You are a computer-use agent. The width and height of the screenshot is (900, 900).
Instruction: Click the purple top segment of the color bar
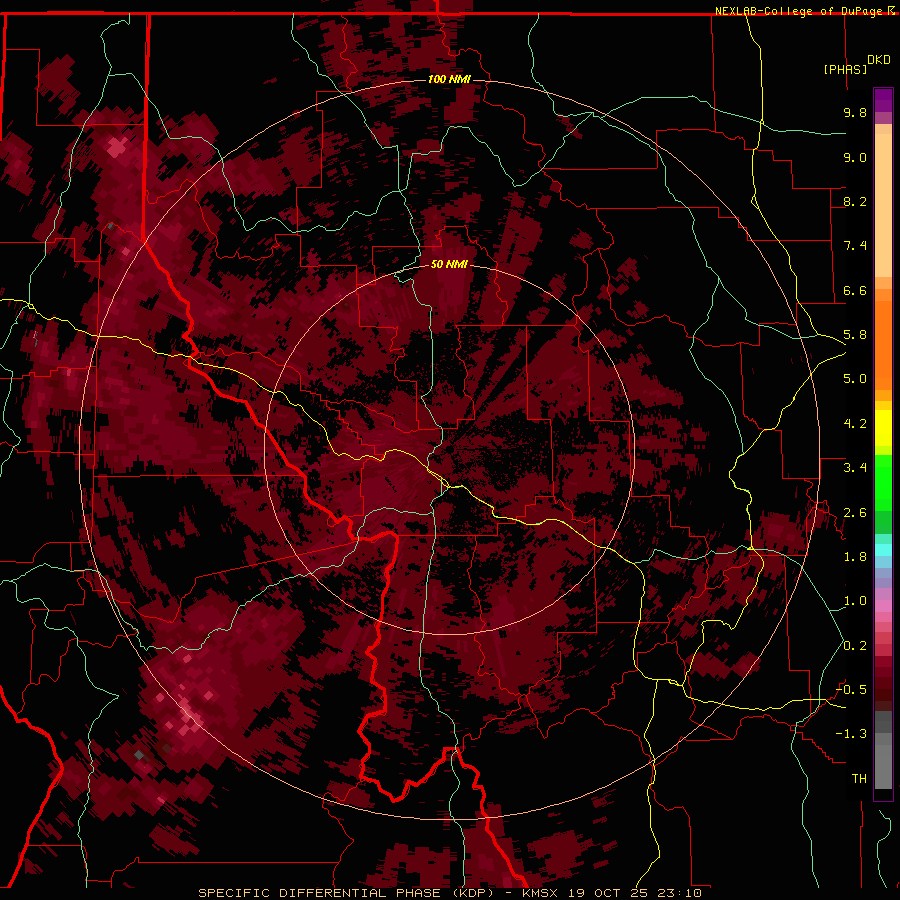click(x=883, y=100)
